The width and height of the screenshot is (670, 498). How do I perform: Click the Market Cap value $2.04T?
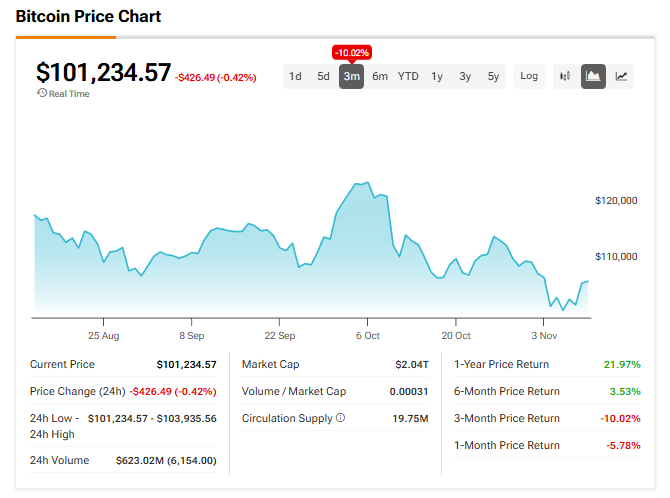[x=411, y=364]
